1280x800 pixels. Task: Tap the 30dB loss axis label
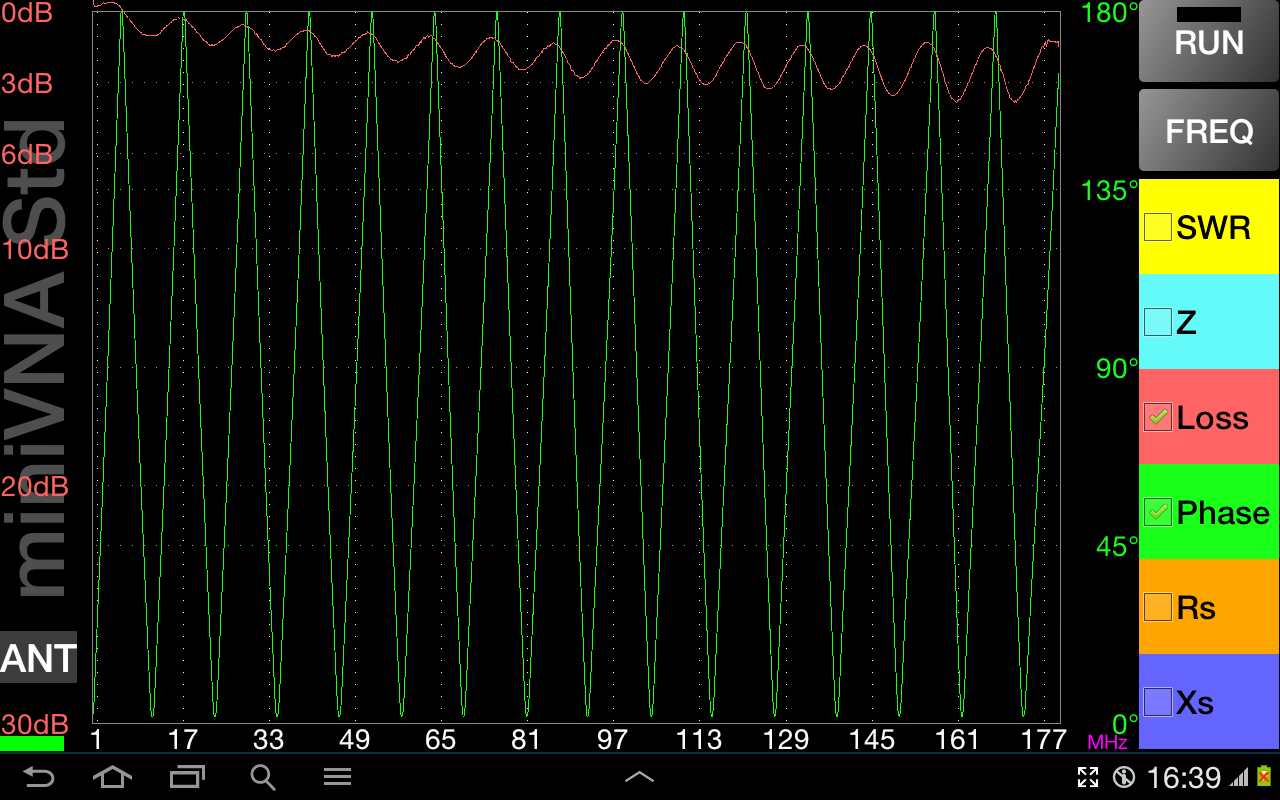[35, 724]
